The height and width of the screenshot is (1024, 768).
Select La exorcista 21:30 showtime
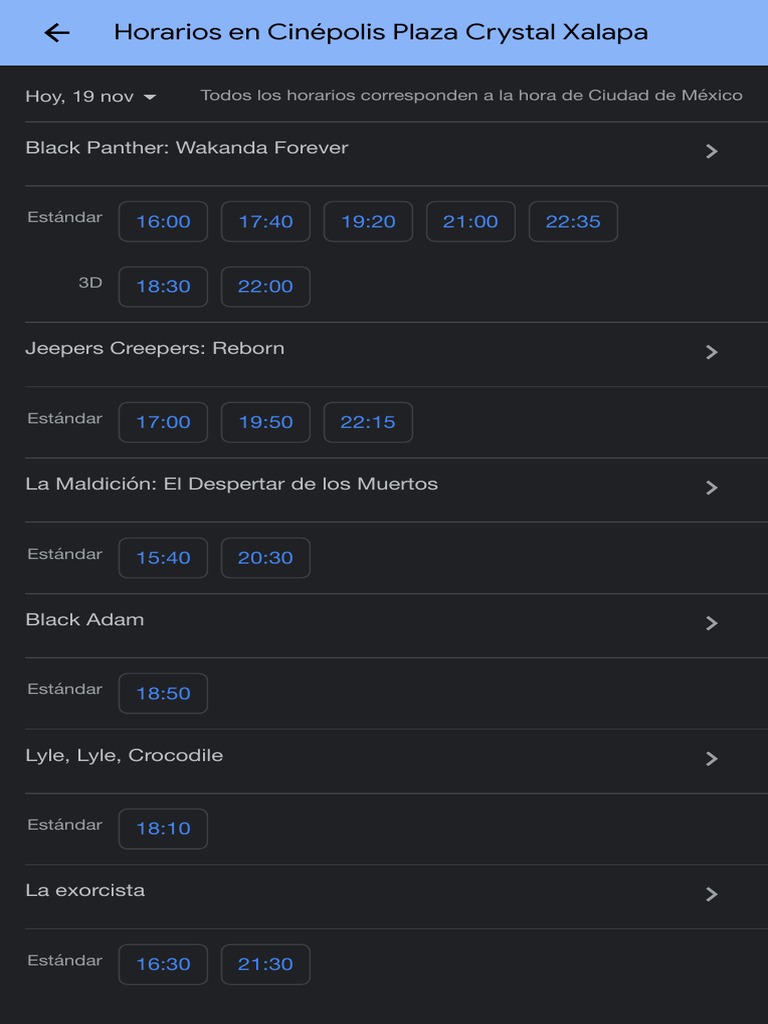(265, 965)
